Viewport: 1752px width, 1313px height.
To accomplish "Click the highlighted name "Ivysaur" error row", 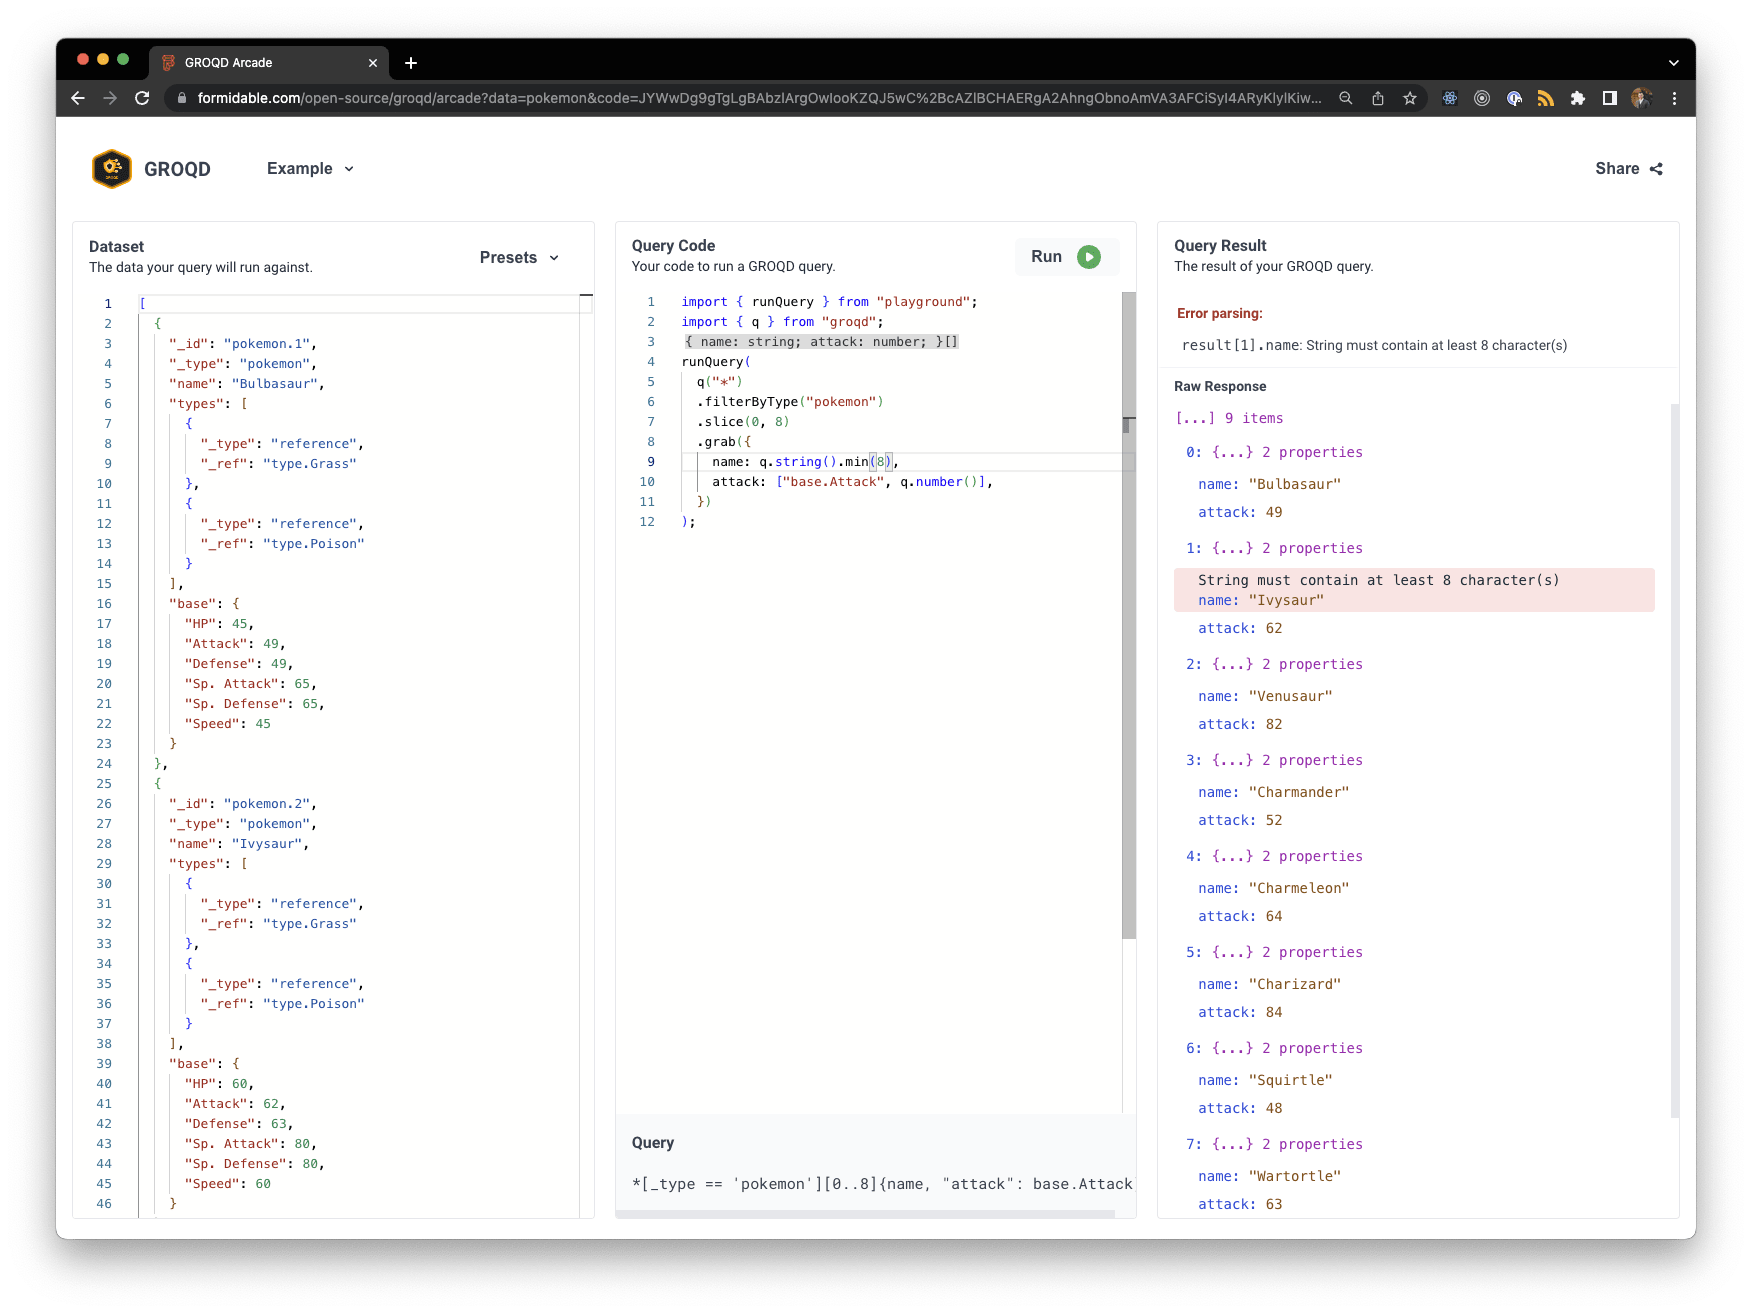I will tap(1414, 590).
